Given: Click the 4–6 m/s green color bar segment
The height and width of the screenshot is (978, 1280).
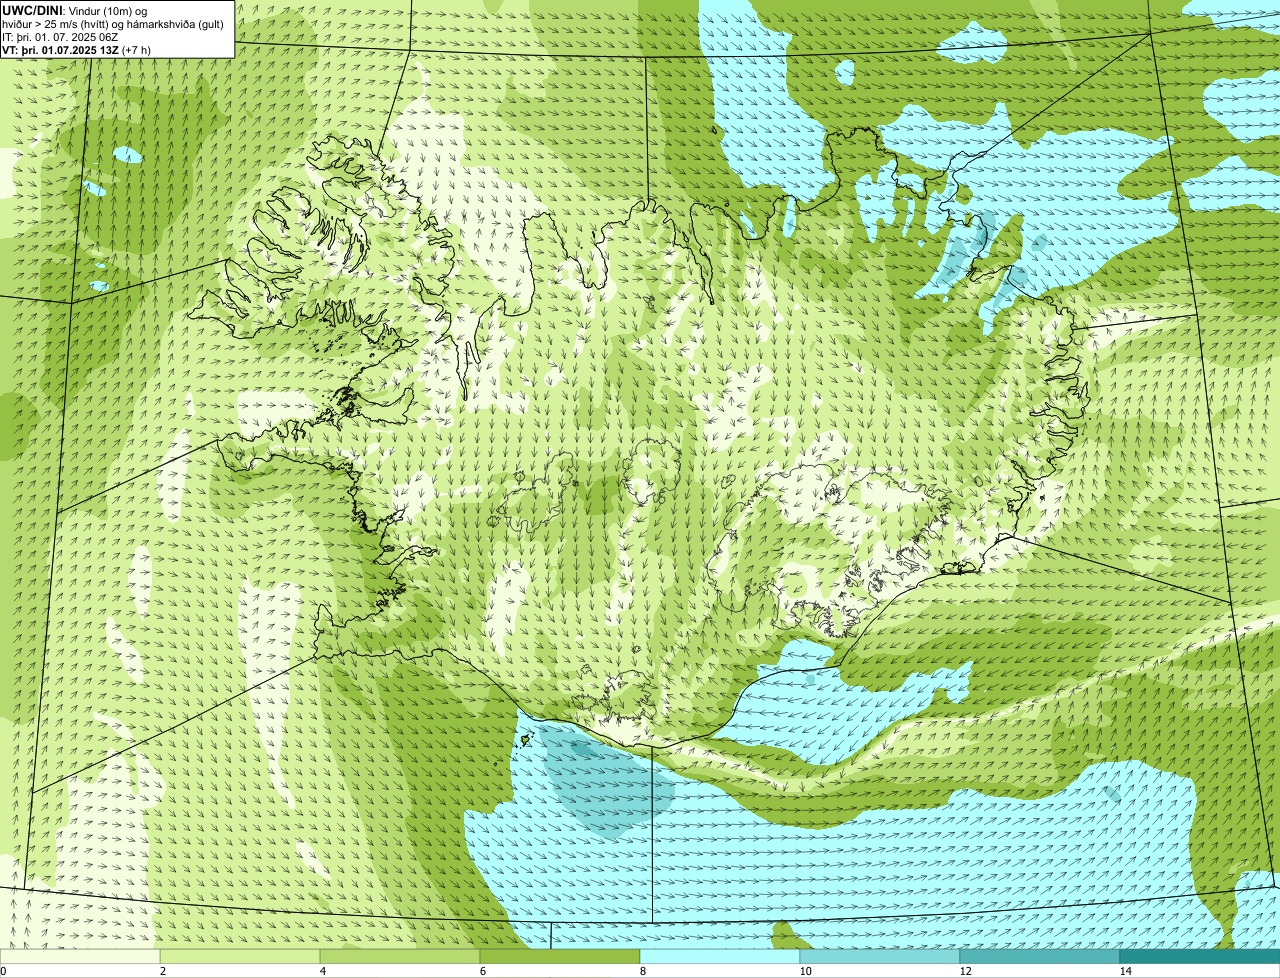Looking at the screenshot, I should point(400,956).
